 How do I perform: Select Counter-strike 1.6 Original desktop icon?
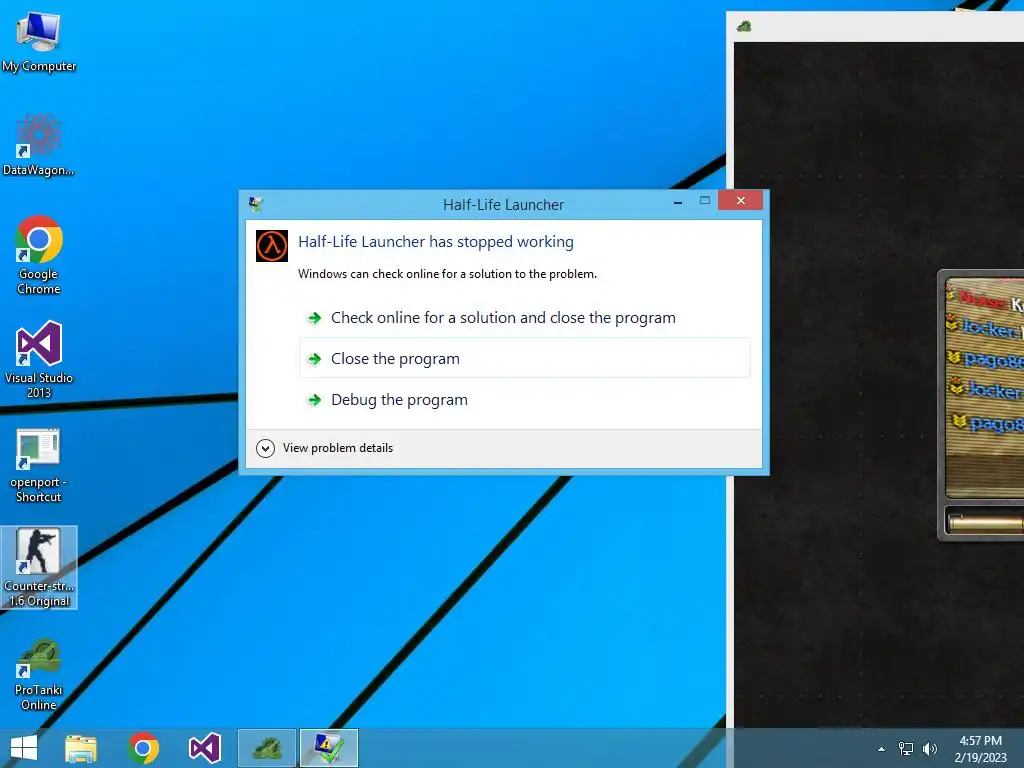point(39,568)
